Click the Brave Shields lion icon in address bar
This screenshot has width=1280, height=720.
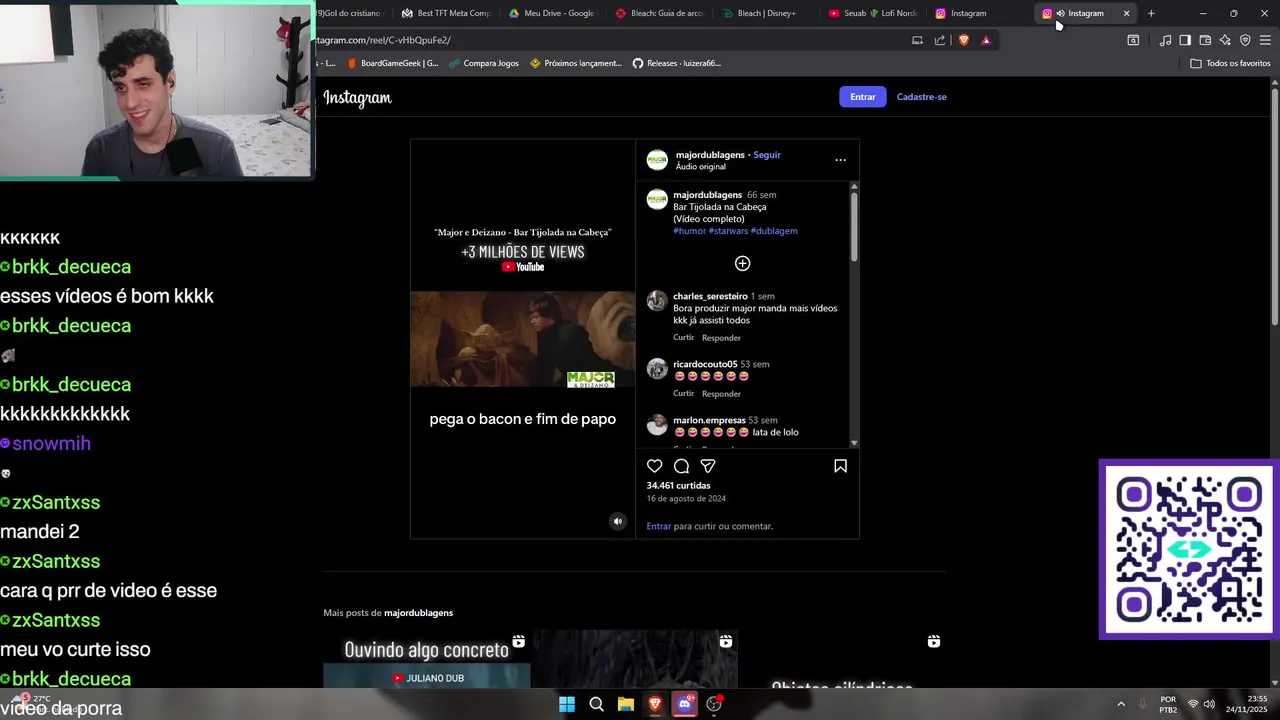point(963,40)
